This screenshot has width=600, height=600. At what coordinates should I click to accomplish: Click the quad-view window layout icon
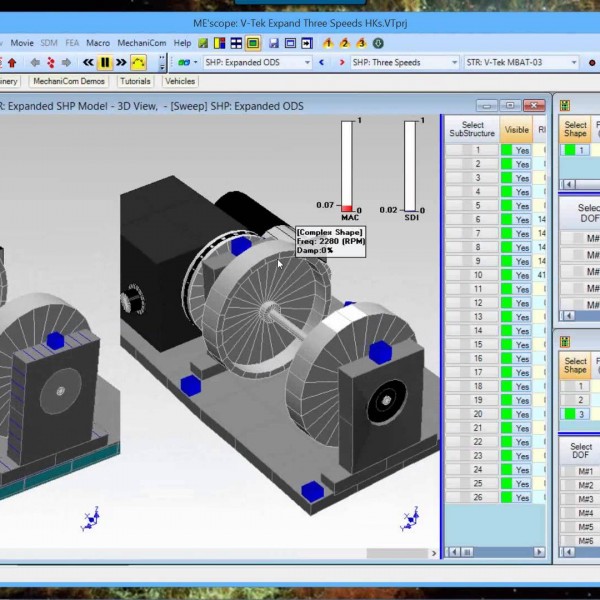237,44
